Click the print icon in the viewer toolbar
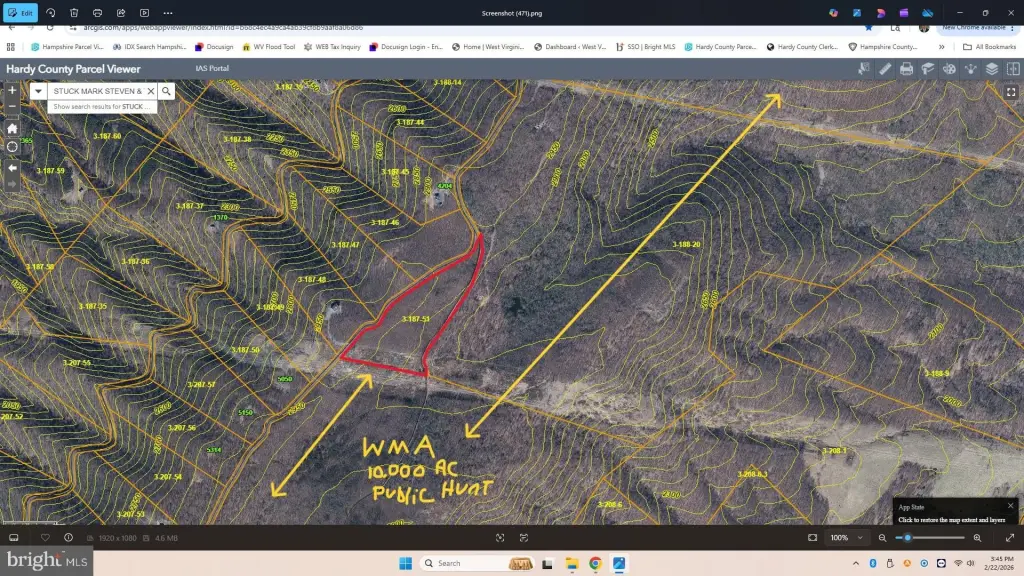The height and width of the screenshot is (576, 1024). point(98,13)
